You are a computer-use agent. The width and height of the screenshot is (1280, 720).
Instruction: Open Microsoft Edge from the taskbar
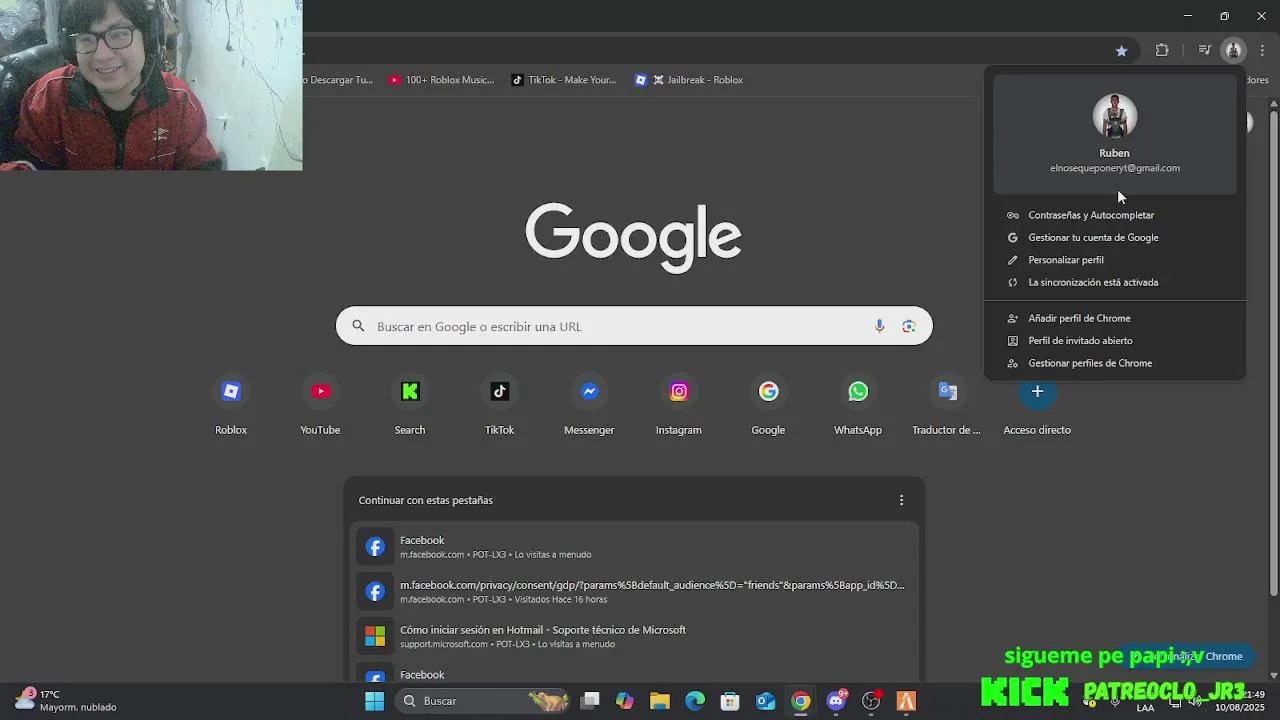coord(695,701)
